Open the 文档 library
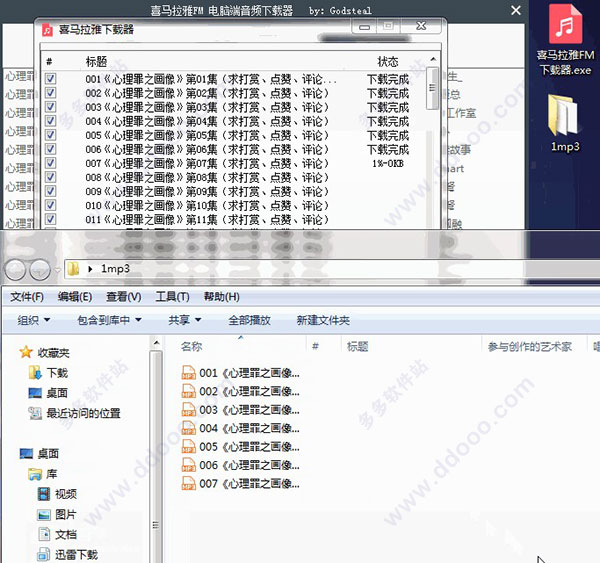Viewport: 600px width, 563px height. click(x=57, y=534)
